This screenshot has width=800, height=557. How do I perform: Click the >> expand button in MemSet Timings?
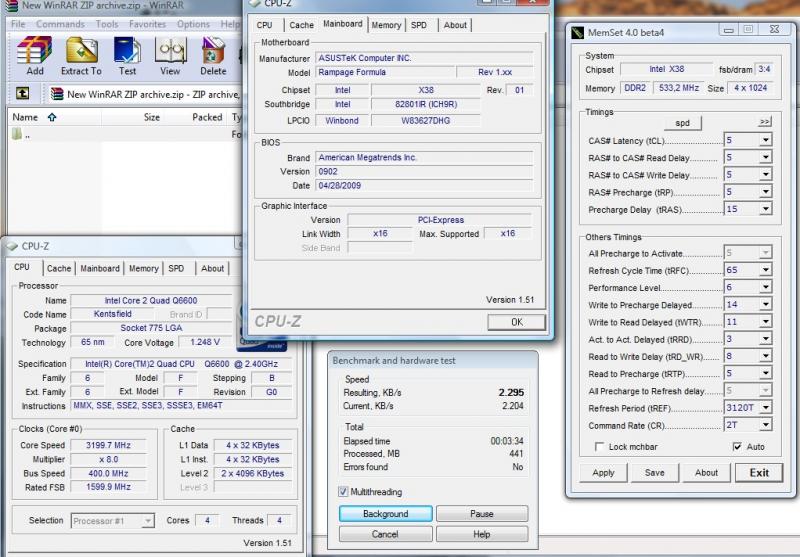tap(765, 122)
